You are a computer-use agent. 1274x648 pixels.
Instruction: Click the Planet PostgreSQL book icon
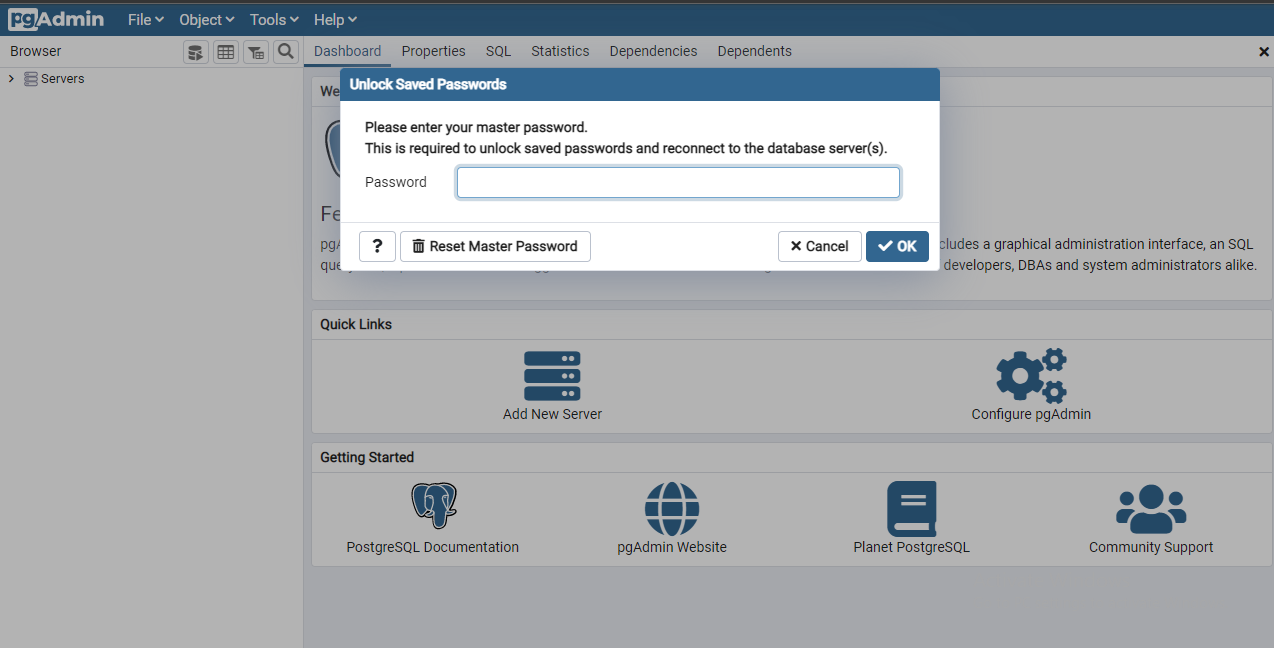[x=911, y=509]
